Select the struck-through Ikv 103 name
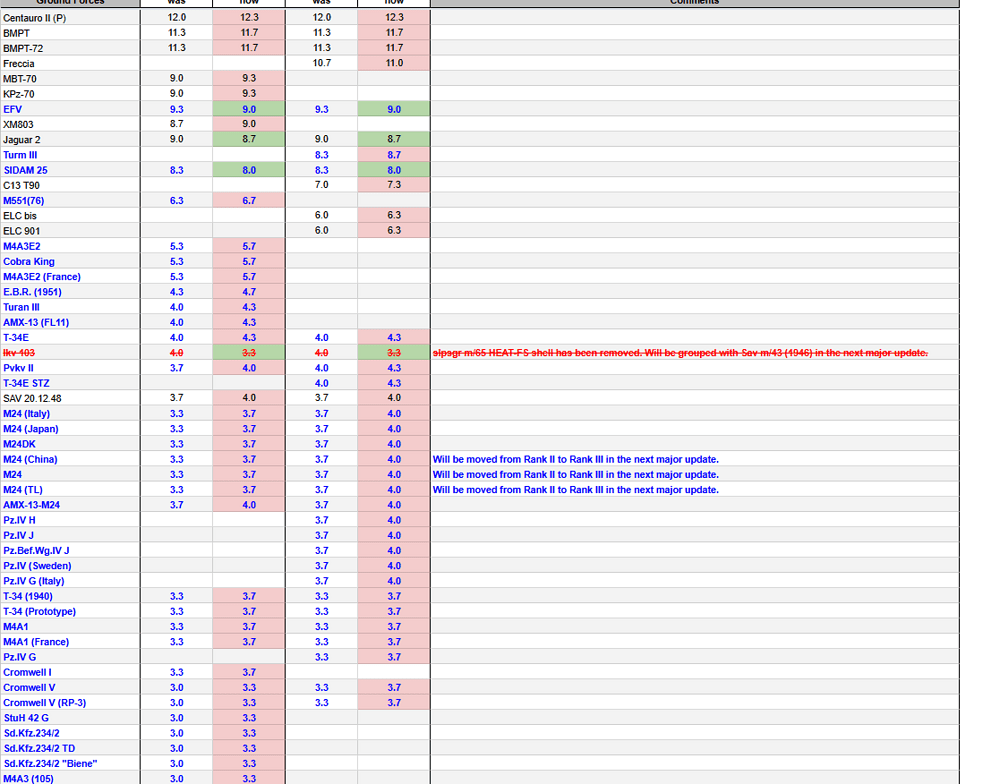1000x784 pixels. coord(19,353)
